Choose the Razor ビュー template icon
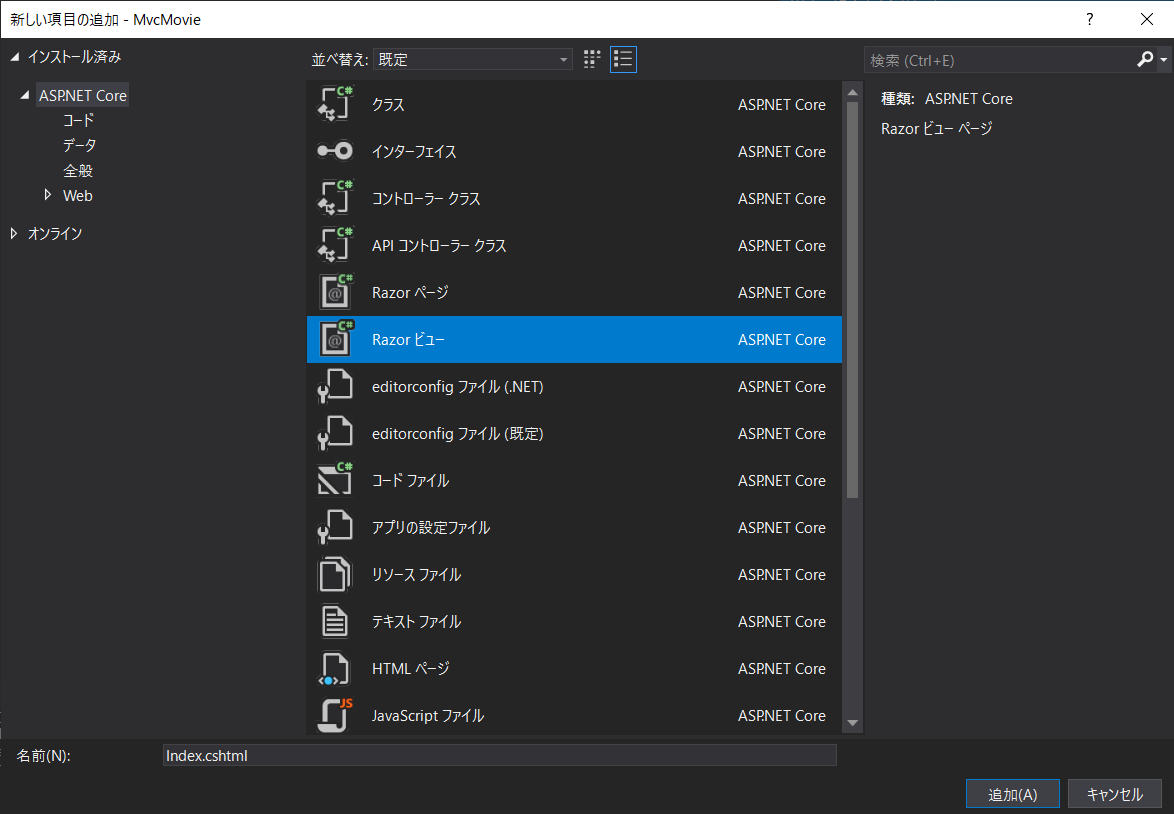The image size is (1174, 814). click(335, 339)
